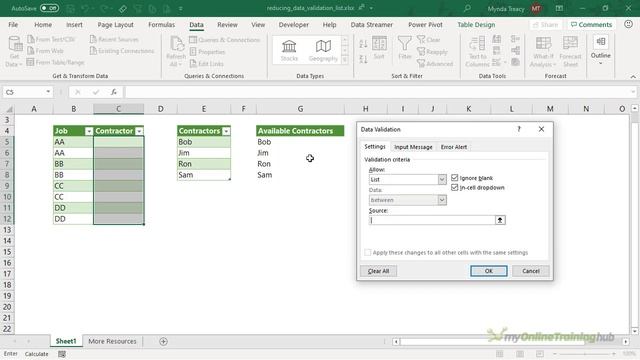
Task: Select cell containing Ron in Contractors table
Action: pos(204,164)
